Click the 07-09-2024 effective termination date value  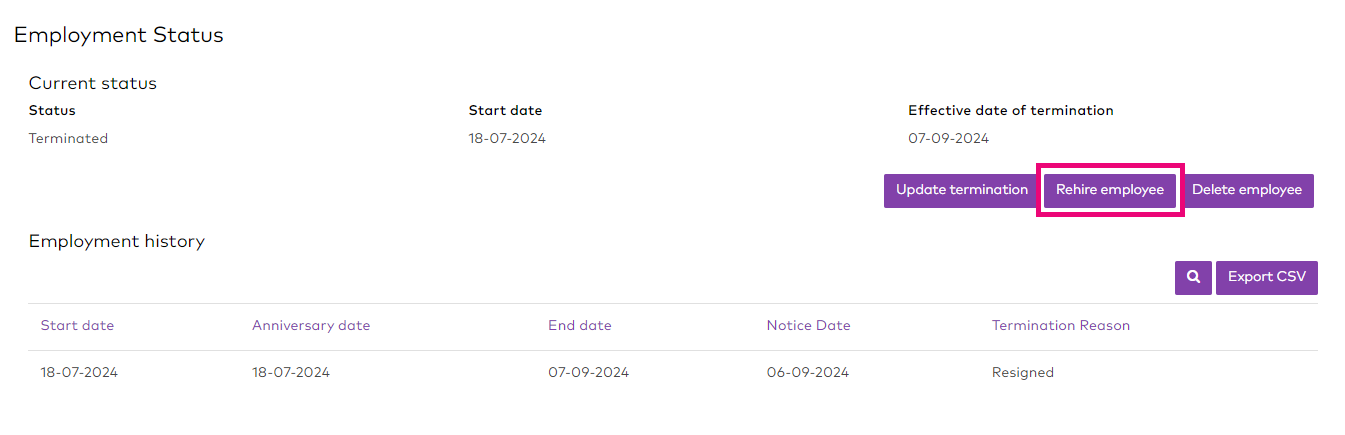tap(948, 139)
